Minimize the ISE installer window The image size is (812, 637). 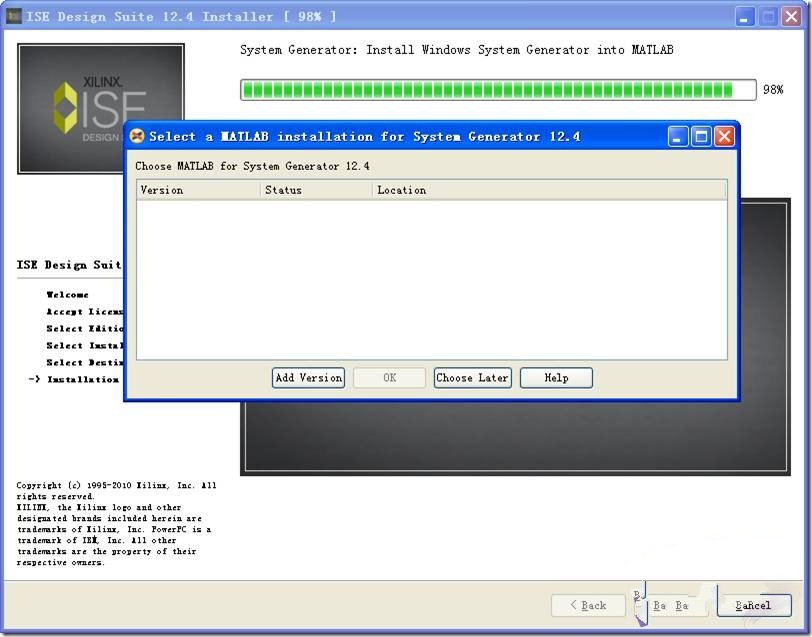click(744, 17)
